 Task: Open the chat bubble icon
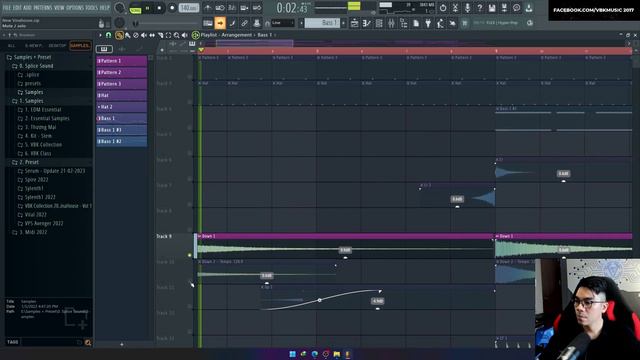tap(516, 8)
